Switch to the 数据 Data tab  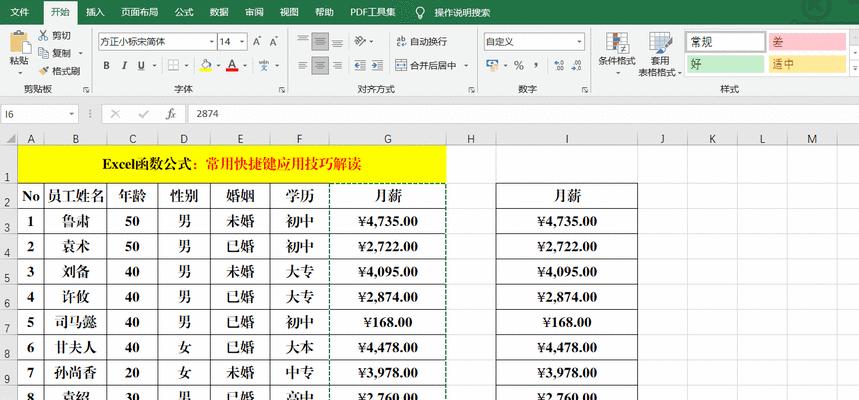[219, 12]
